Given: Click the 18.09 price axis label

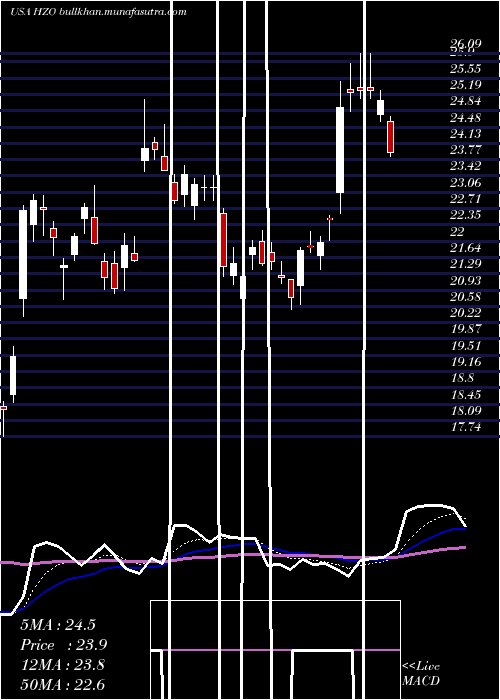Looking at the screenshot, I should [x=465, y=411].
